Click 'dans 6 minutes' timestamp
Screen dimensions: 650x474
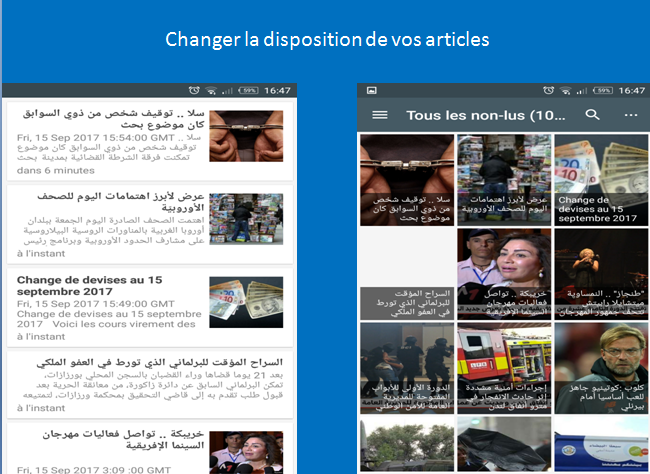pos(56,170)
